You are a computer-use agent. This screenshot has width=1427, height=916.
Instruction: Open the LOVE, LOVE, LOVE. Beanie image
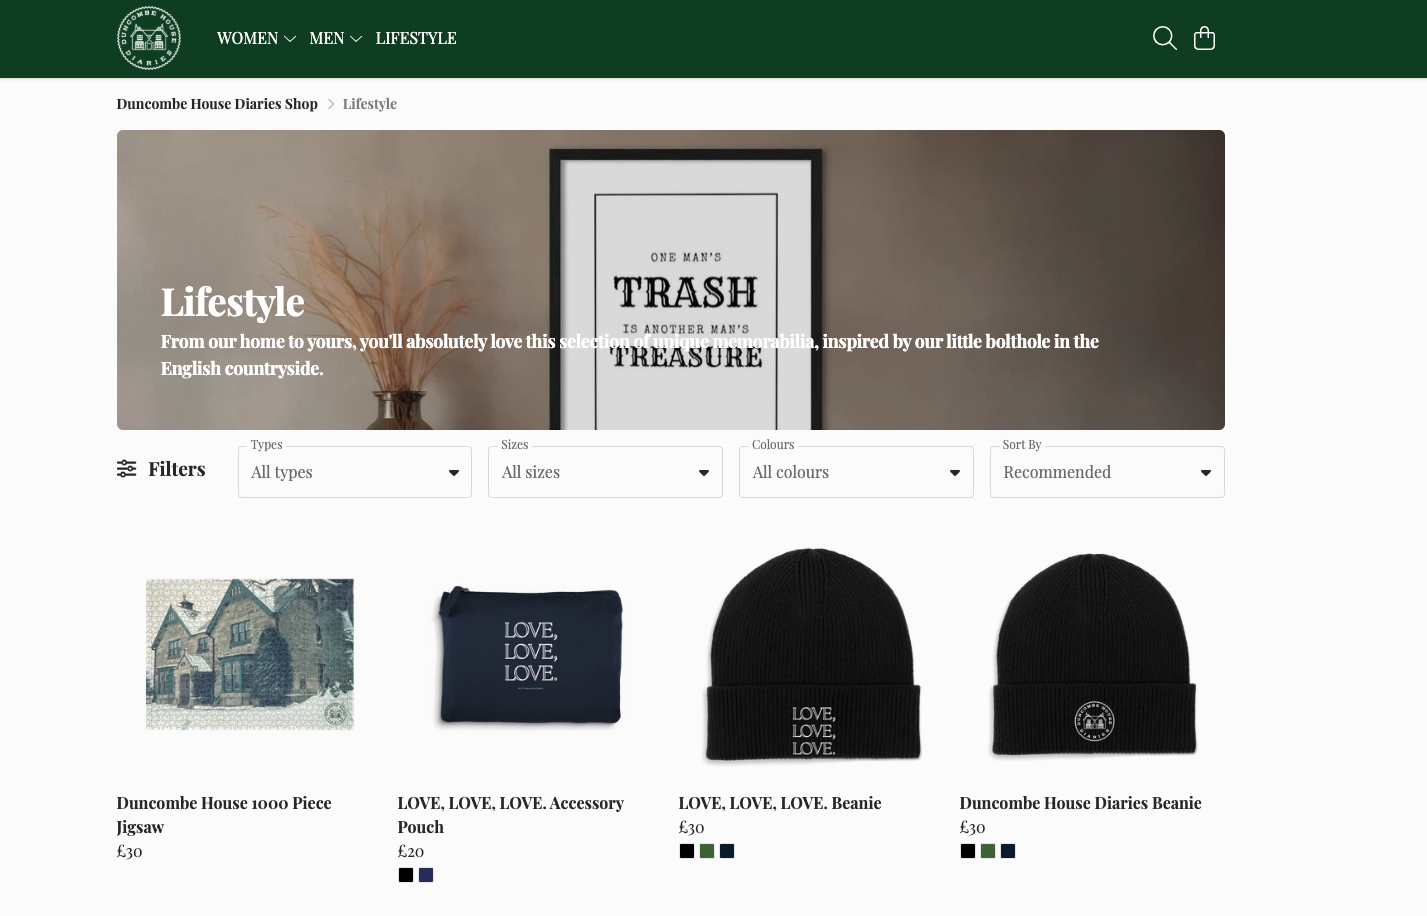812,655
